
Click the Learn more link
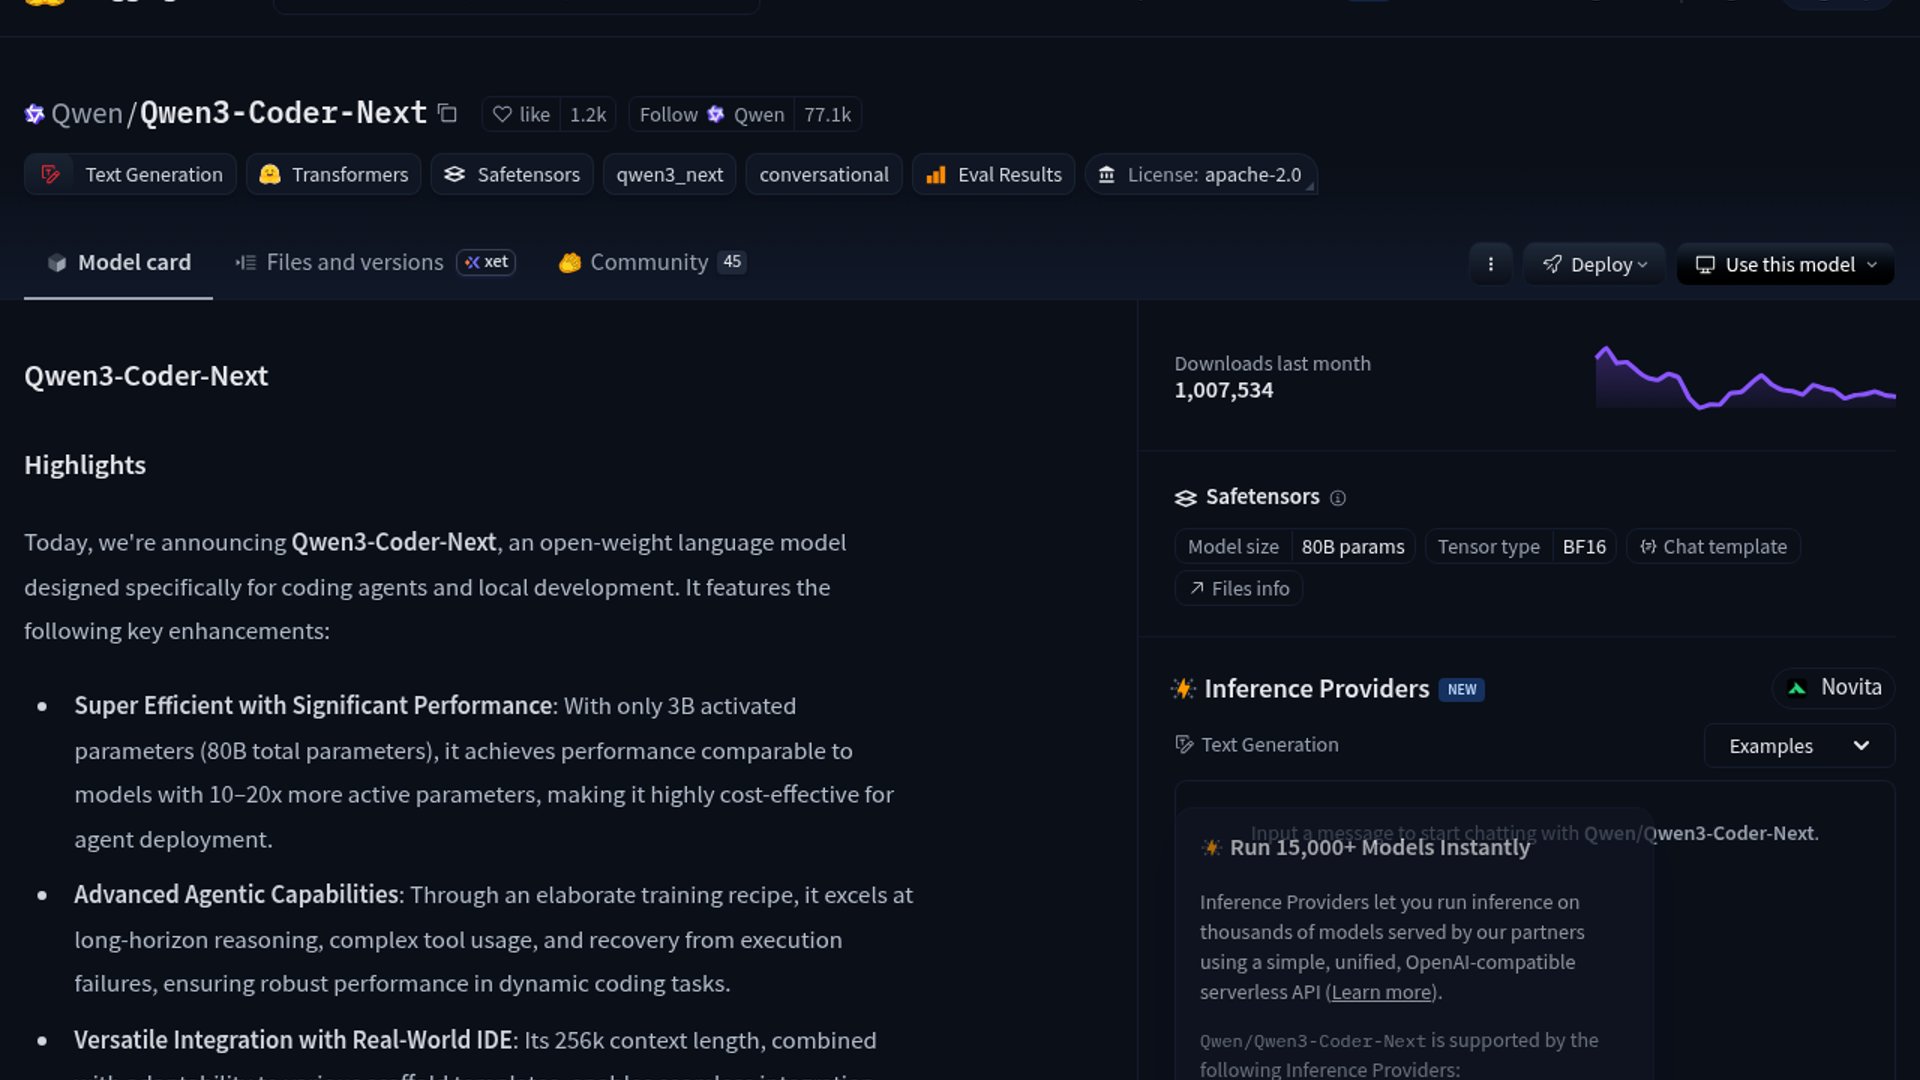1382,992
